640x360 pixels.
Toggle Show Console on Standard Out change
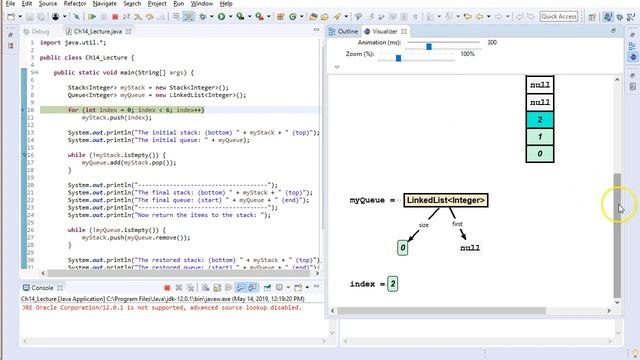tap(240, 288)
